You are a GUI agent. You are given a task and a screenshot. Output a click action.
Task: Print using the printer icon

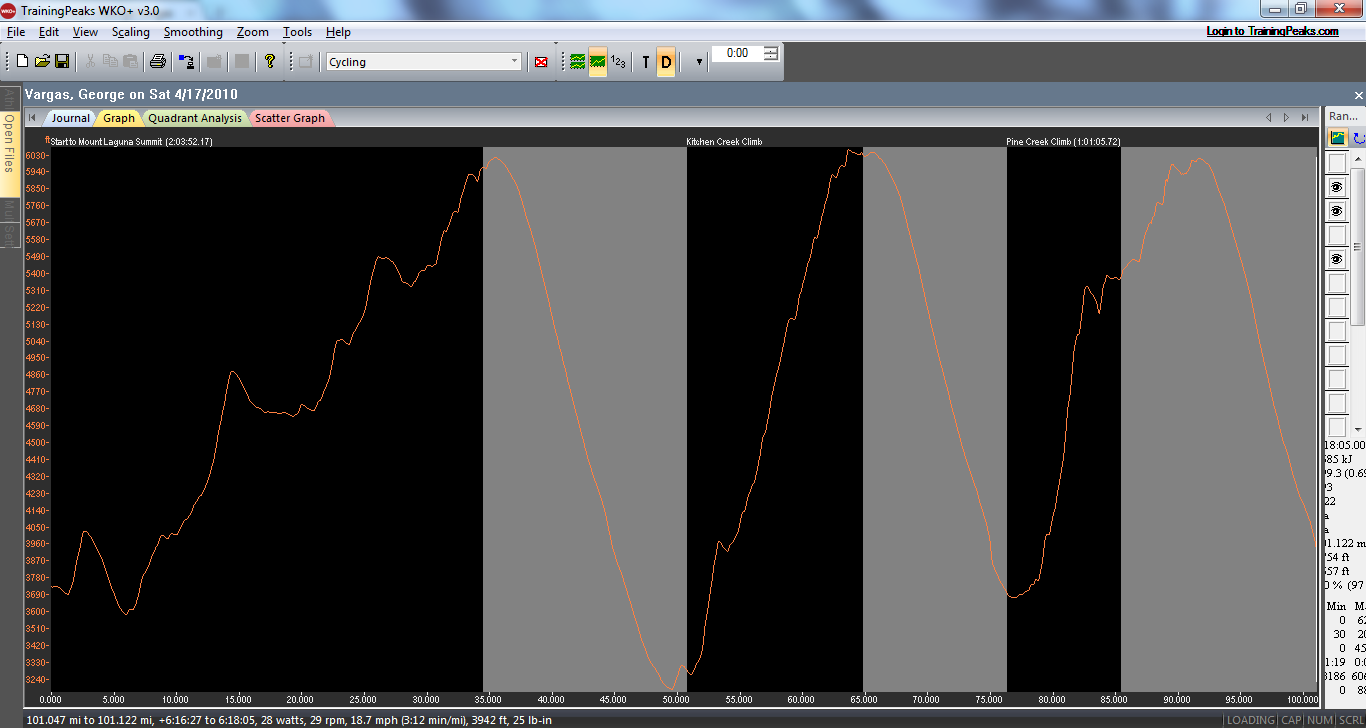pos(158,62)
